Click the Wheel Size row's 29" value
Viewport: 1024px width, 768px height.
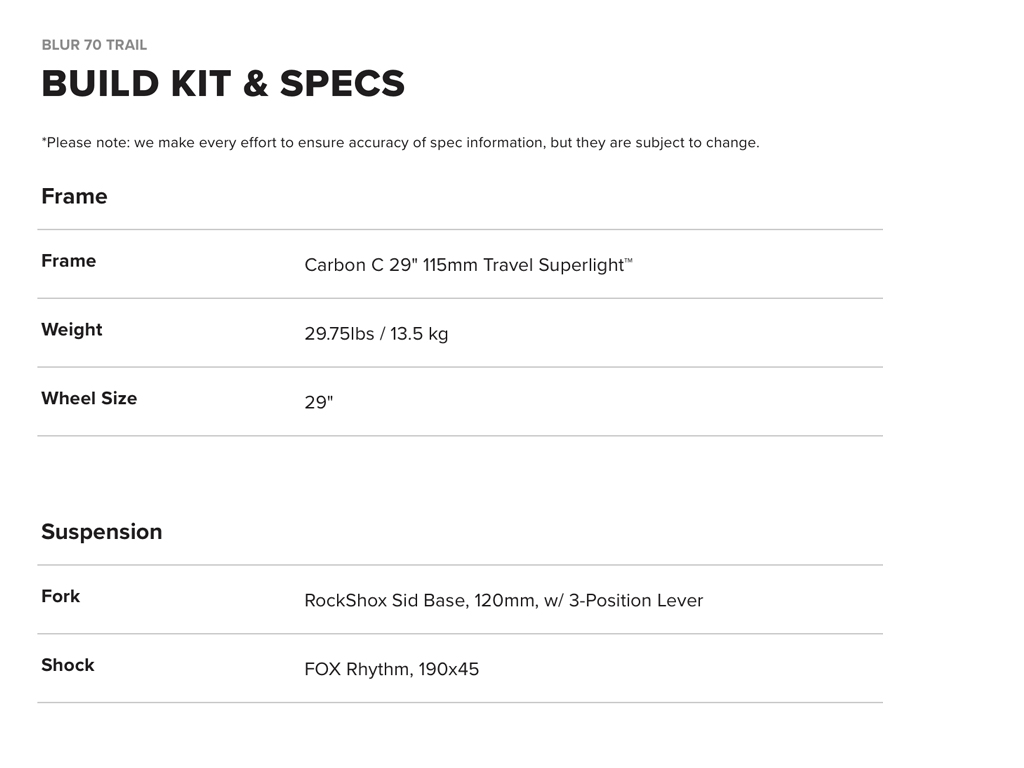click(x=319, y=403)
